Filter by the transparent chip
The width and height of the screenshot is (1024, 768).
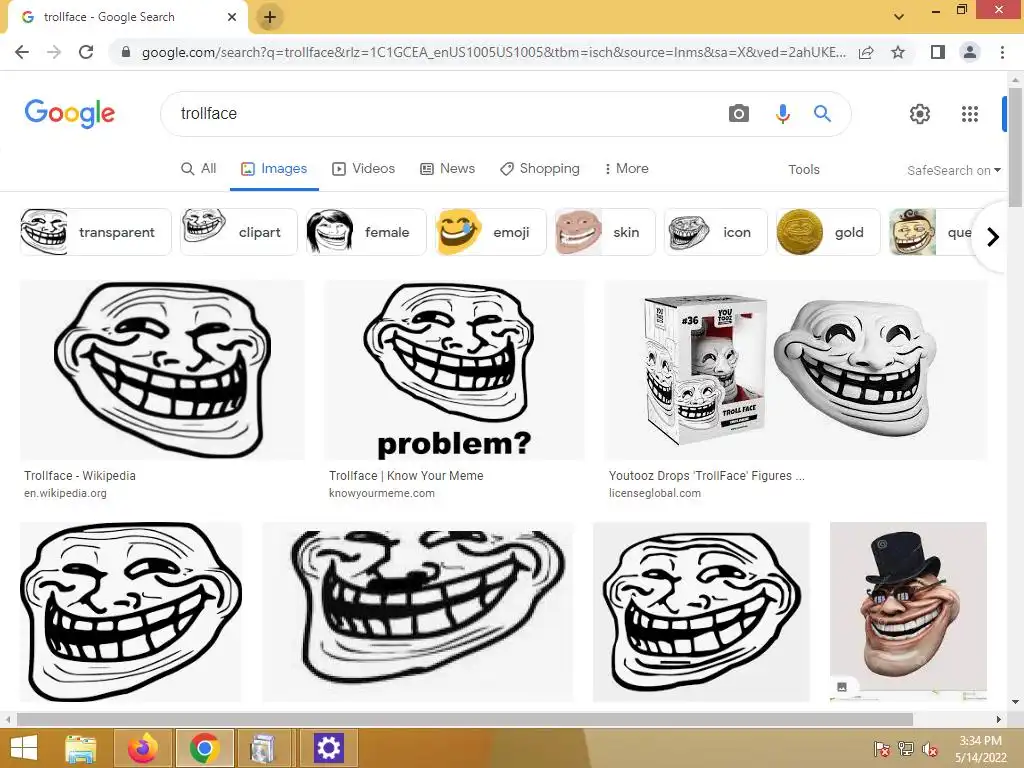pos(95,232)
